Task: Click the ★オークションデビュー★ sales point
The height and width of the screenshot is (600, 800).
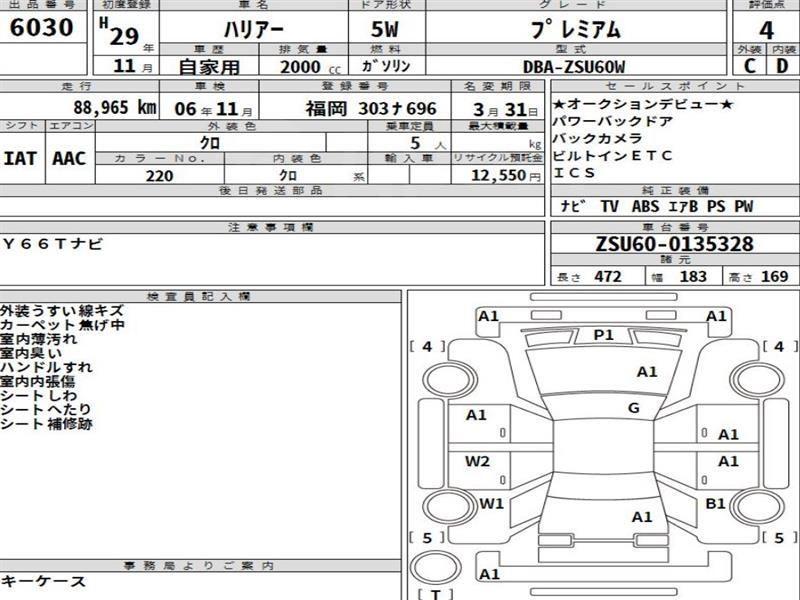Action: (x=643, y=104)
